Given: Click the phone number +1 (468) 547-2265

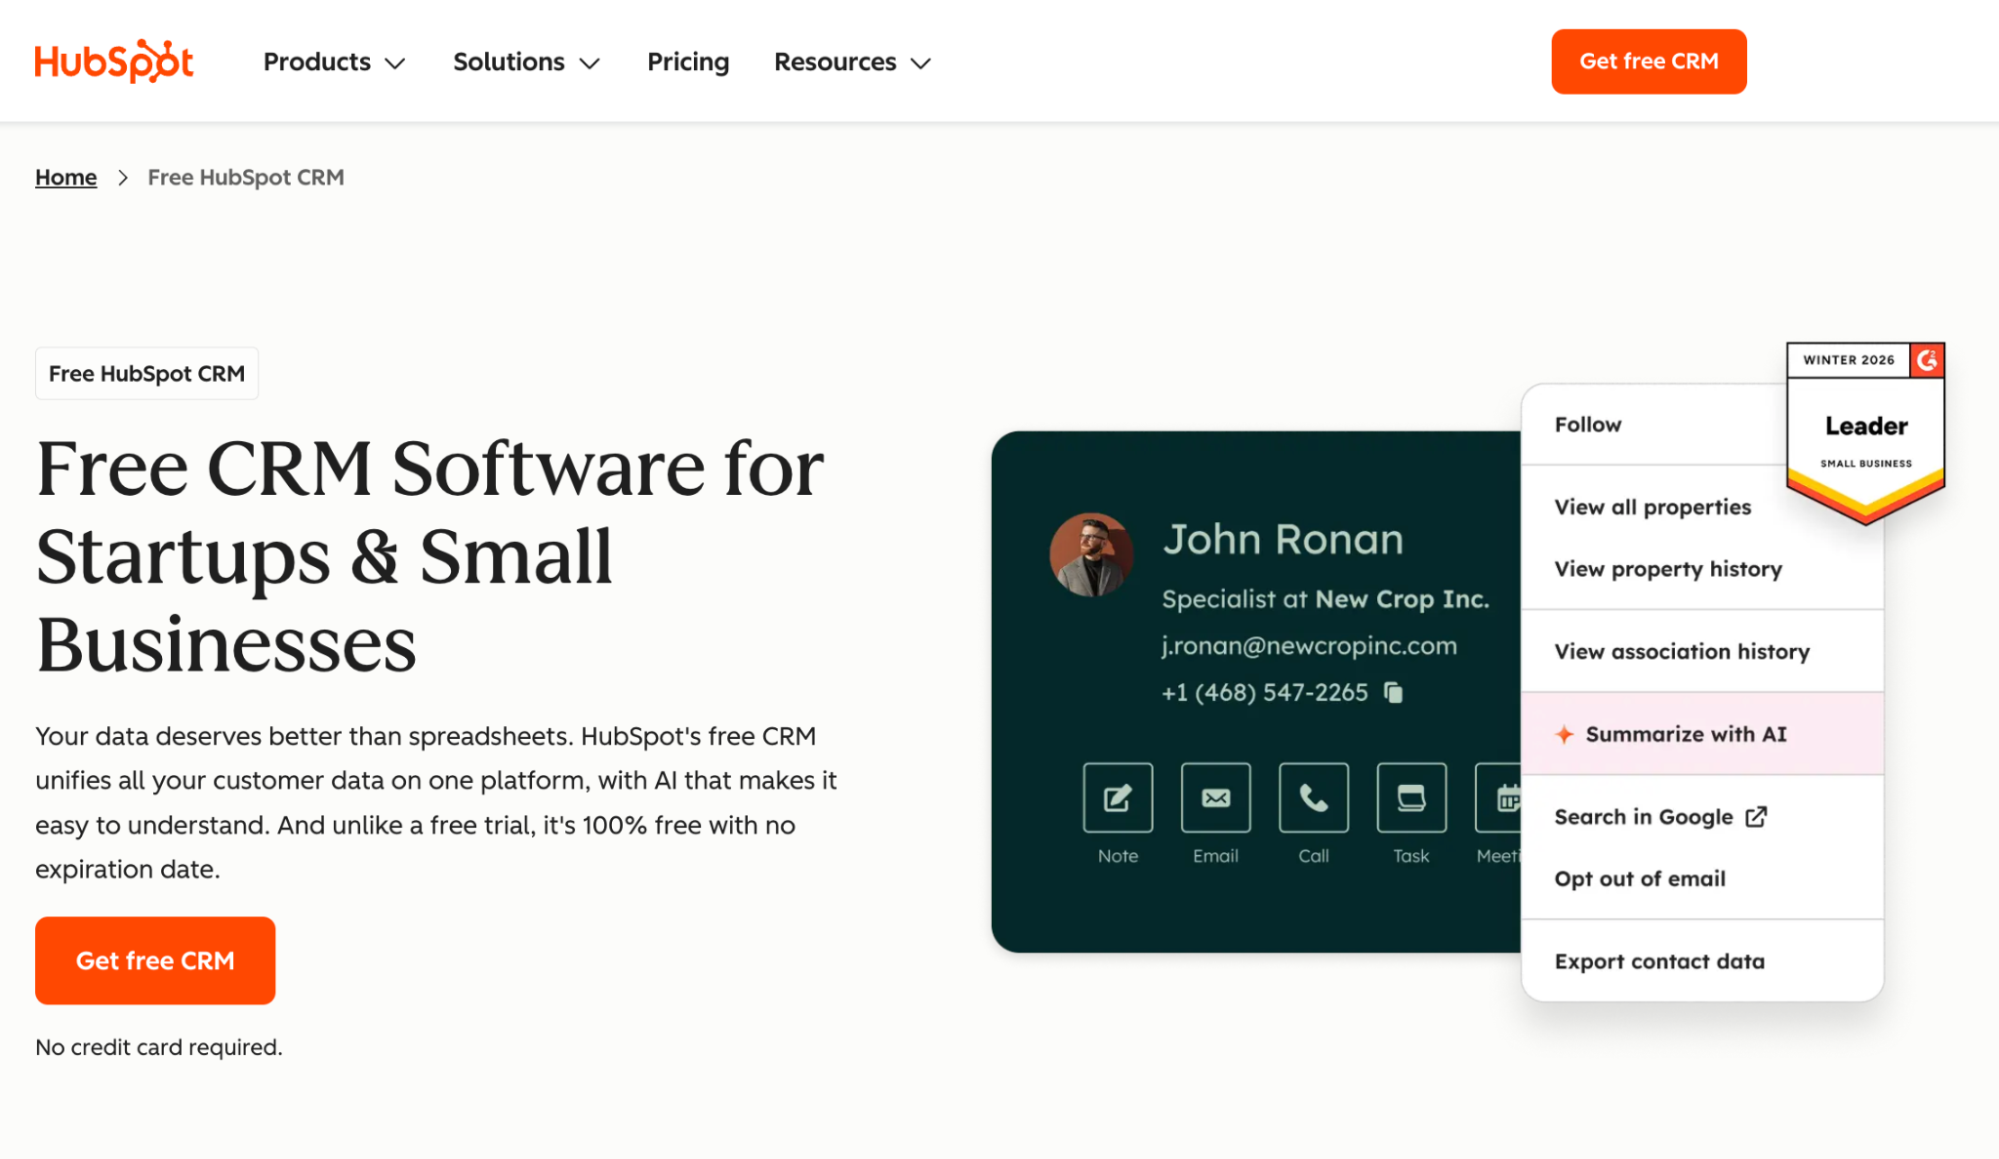Looking at the screenshot, I should [x=1265, y=692].
